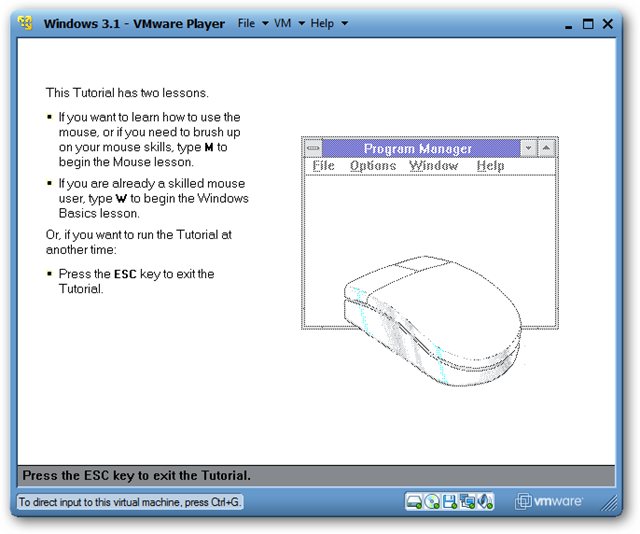
Task: Expand the File menu dropdown arrow
Action: (x=265, y=24)
